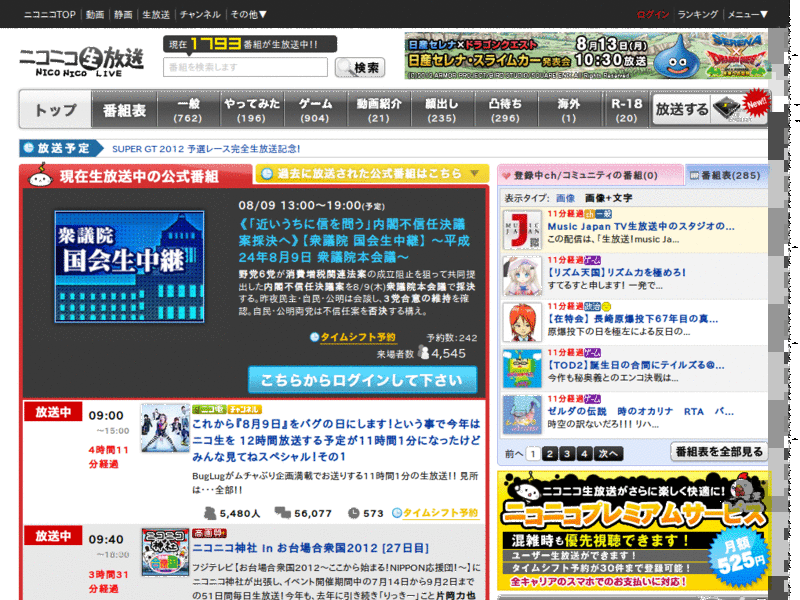
Task: Set display type to 画像+文字
Action: [x=609, y=198]
